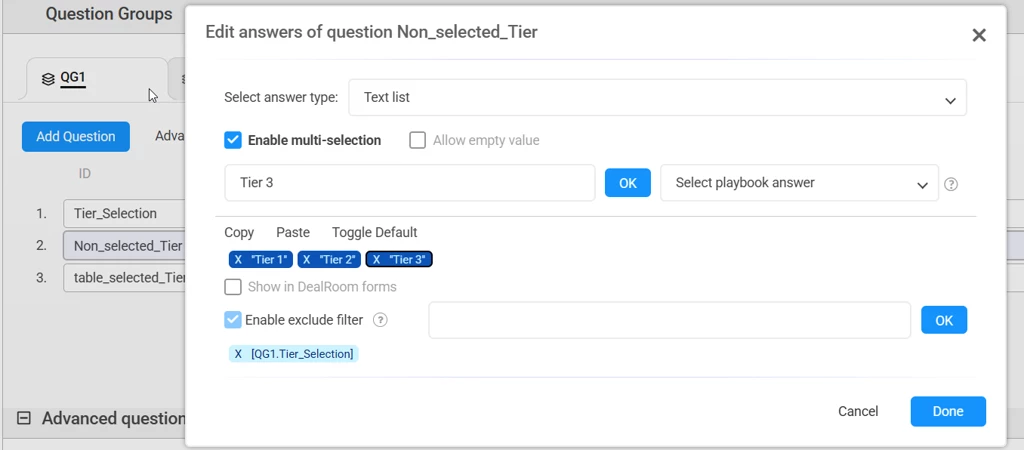Screen dimensions: 1024x450
Task: Open Select playbook answer dropdown
Action: point(799,183)
